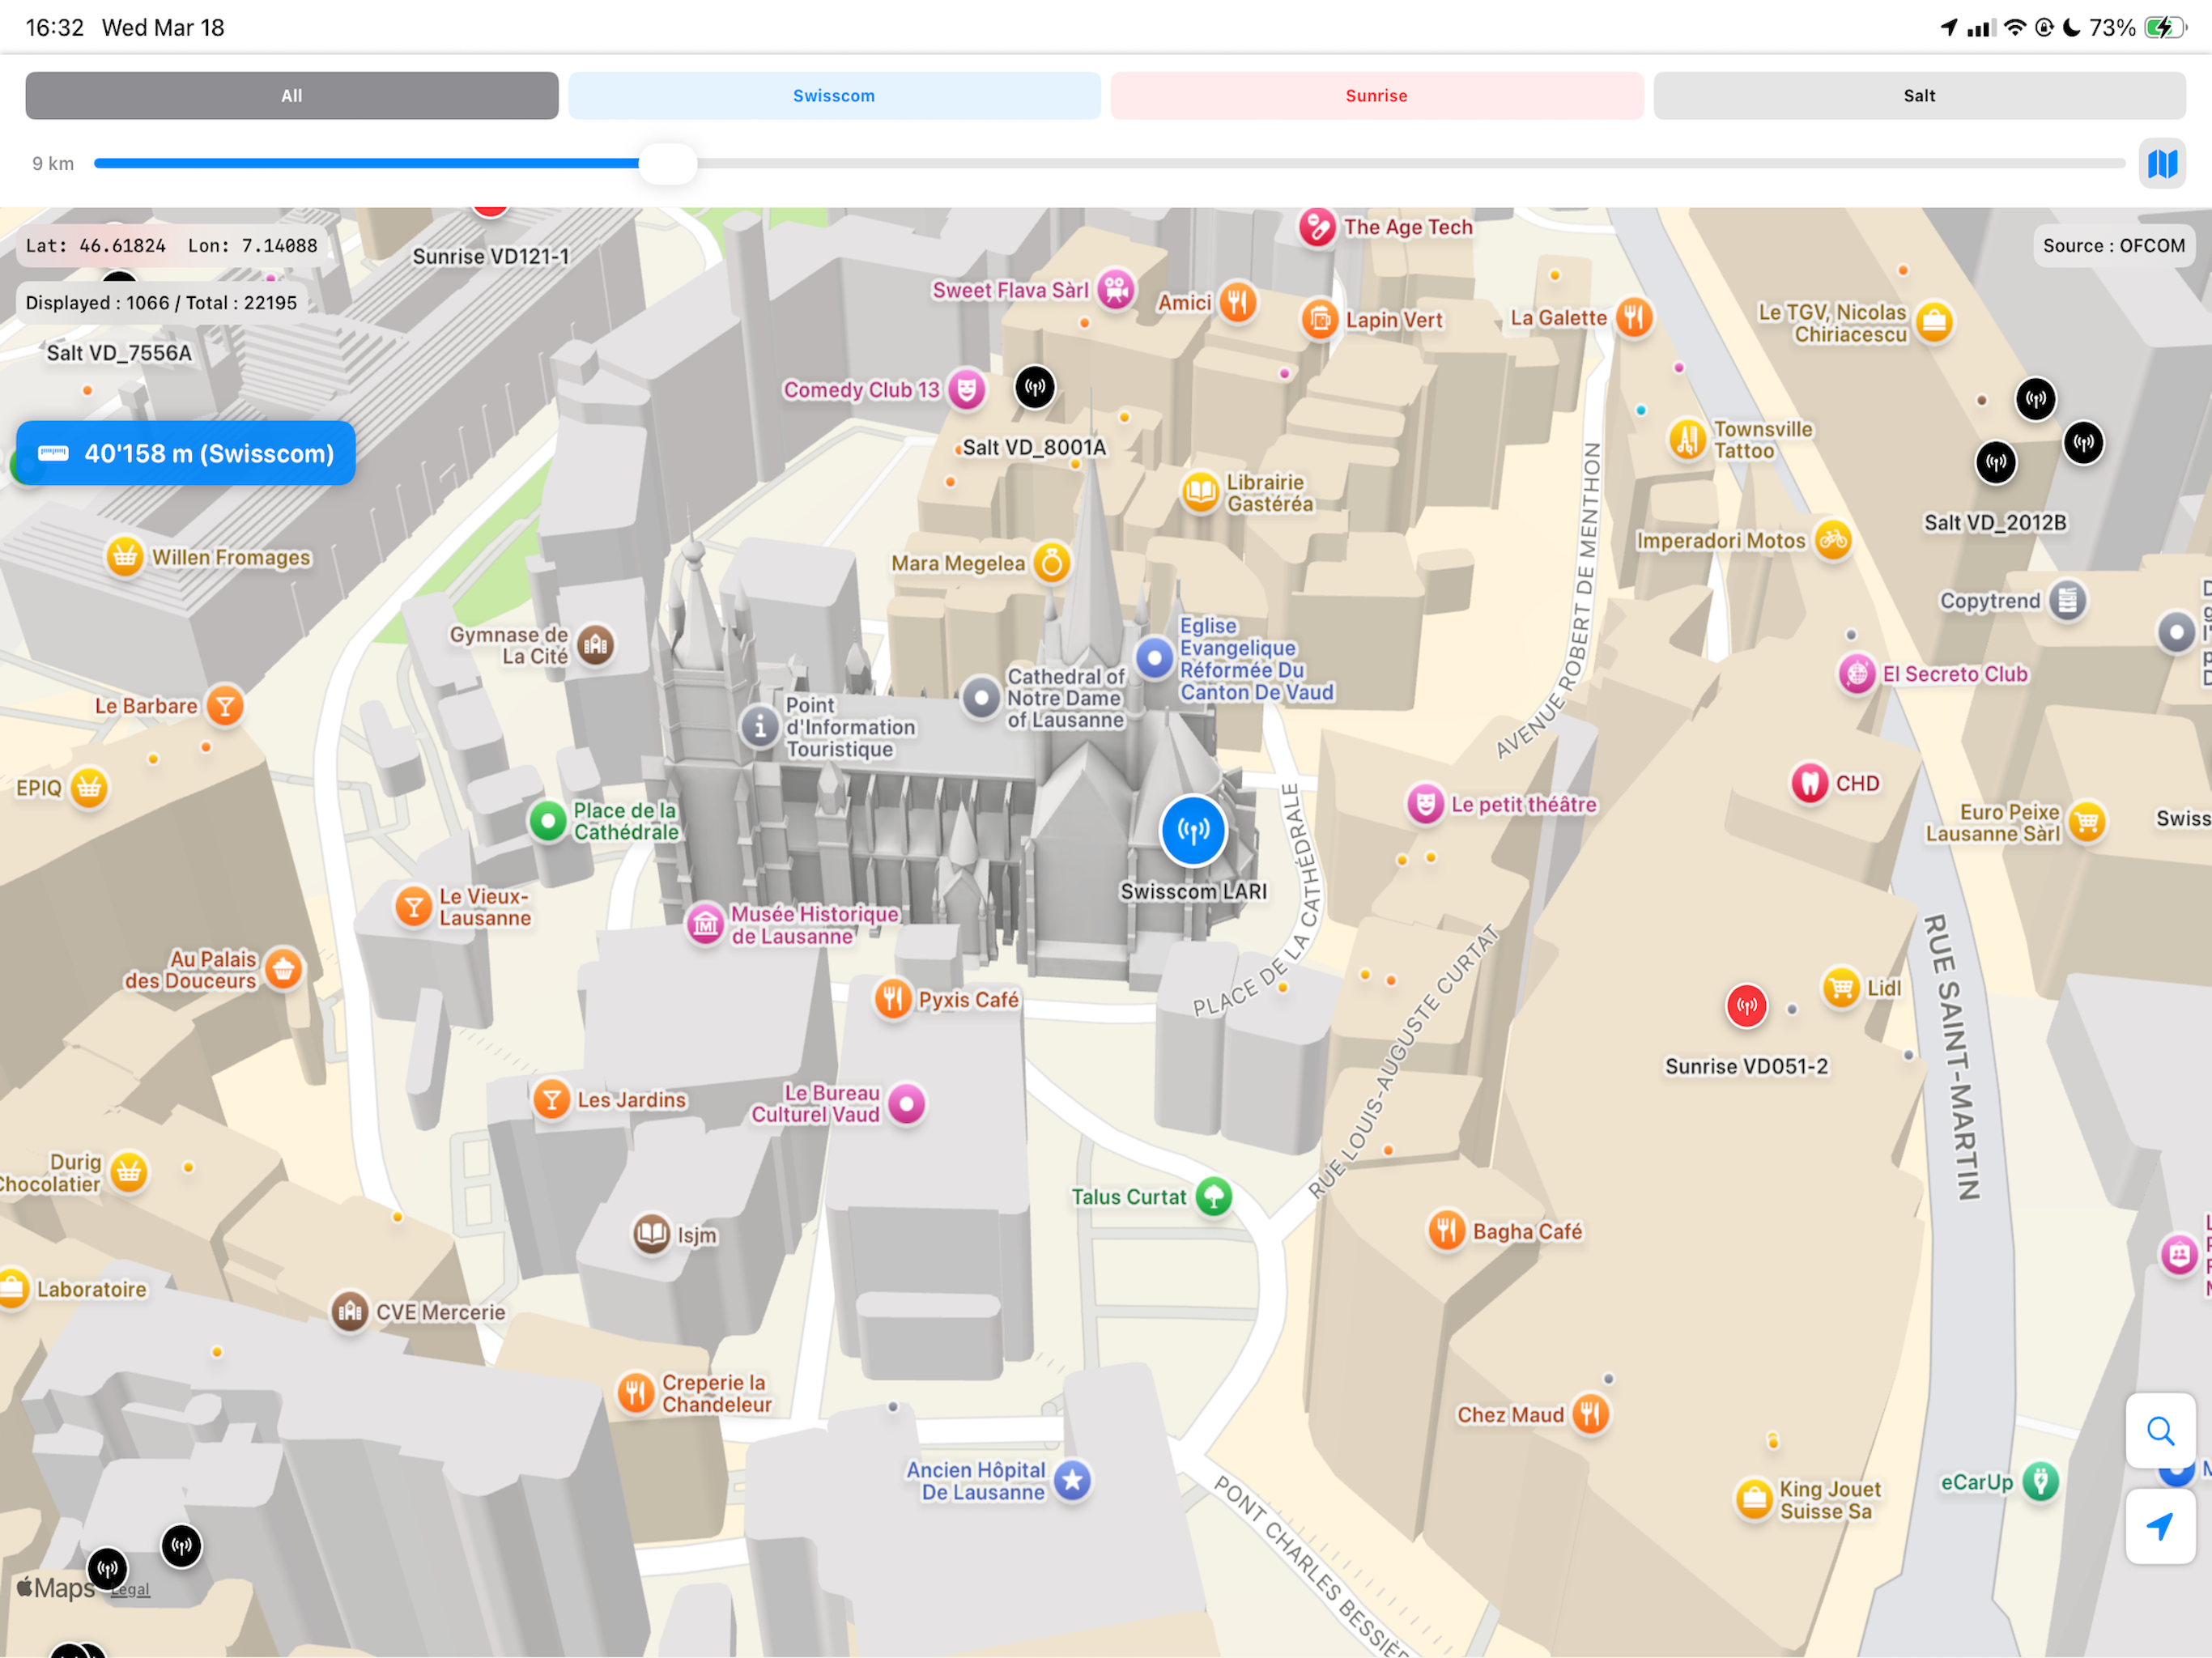2212x1658 pixels.
Task: Tap the Le Barbare bar icon
Action: pyautogui.click(x=225, y=706)
